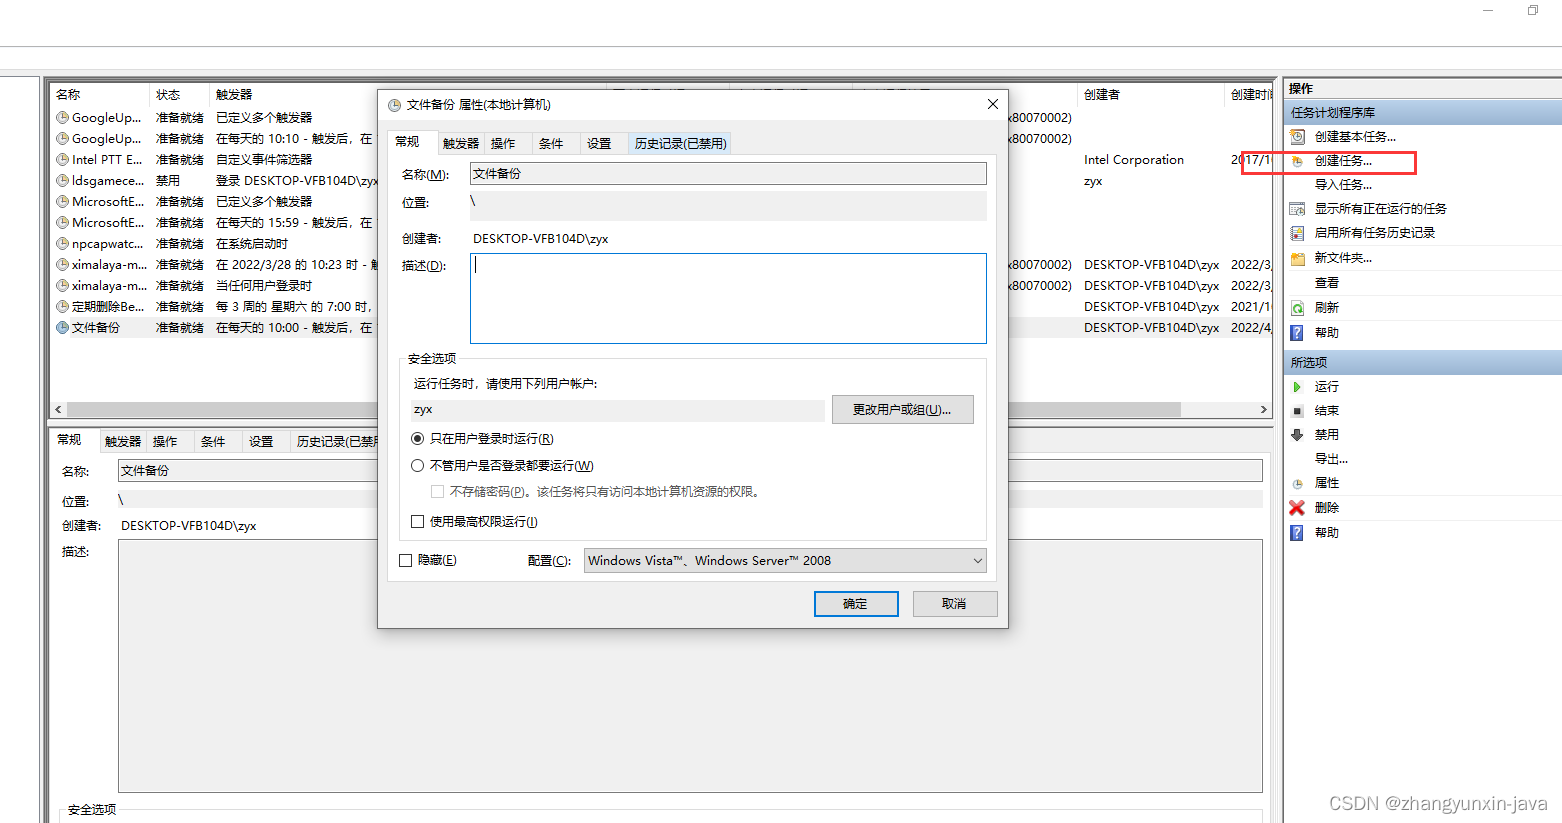Screen dimensions: 1562x823
Task: Click the Intel Corporation creator cell
Action: [x=1134, y=159]
